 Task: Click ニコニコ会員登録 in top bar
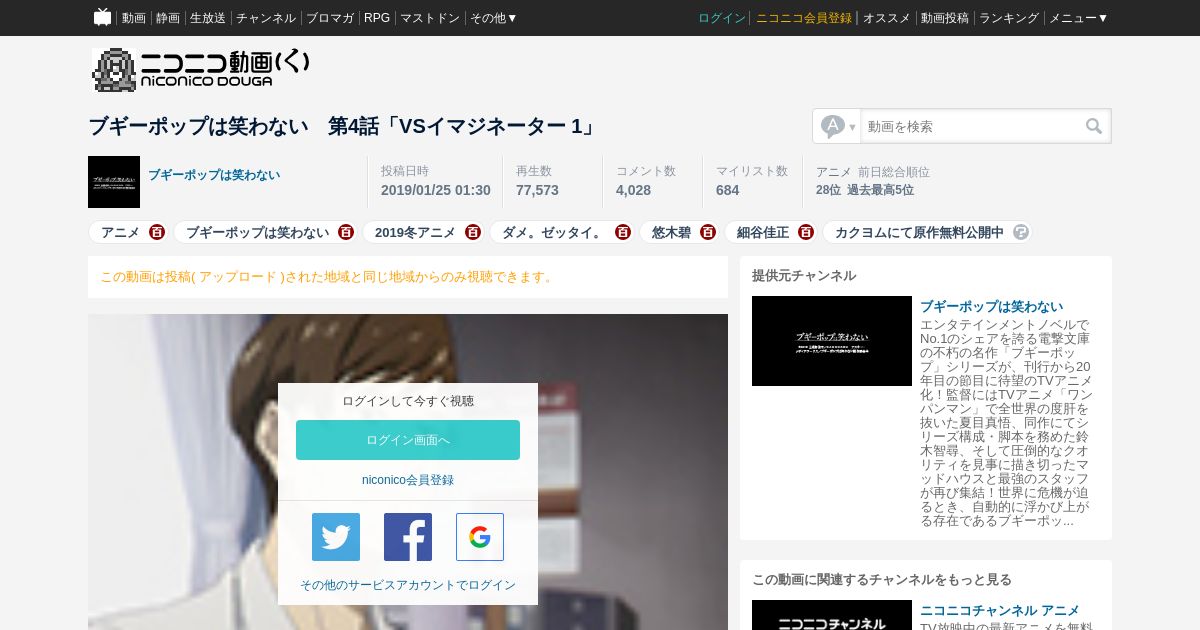[804, 18]
